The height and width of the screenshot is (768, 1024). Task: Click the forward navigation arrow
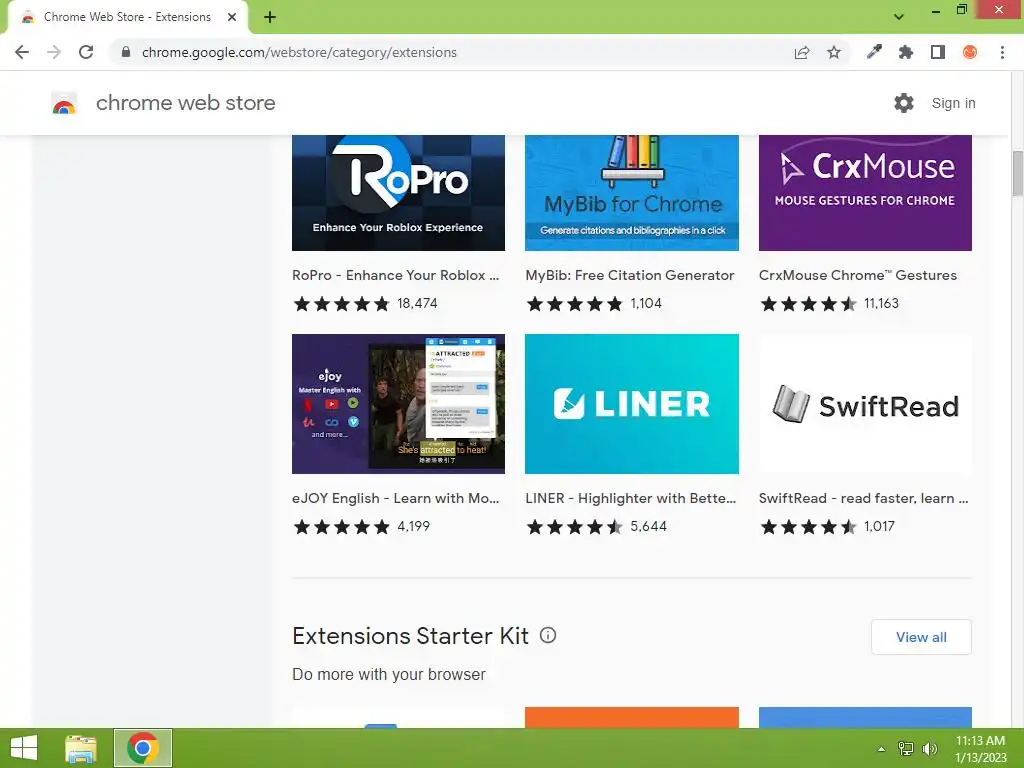[x=54, y=52]
